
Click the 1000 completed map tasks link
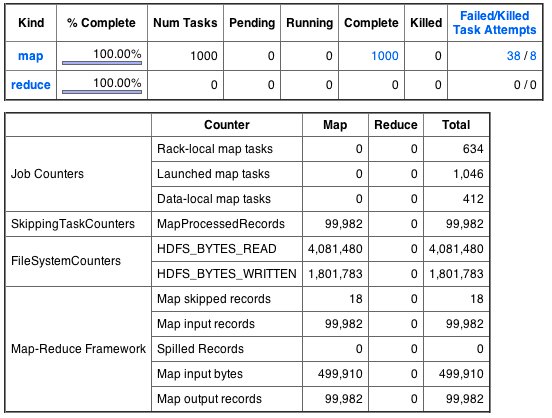384,56
